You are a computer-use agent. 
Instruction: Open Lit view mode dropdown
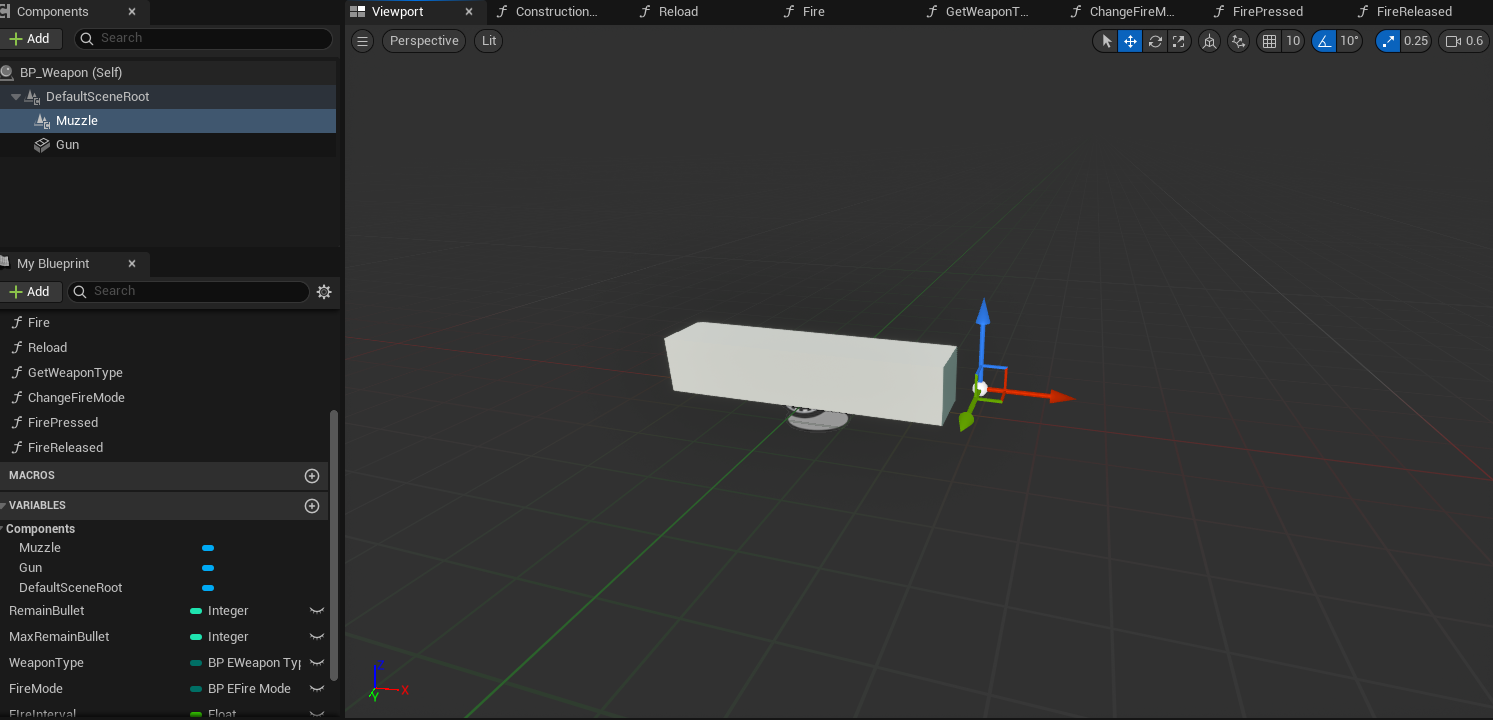pos(489,41)
